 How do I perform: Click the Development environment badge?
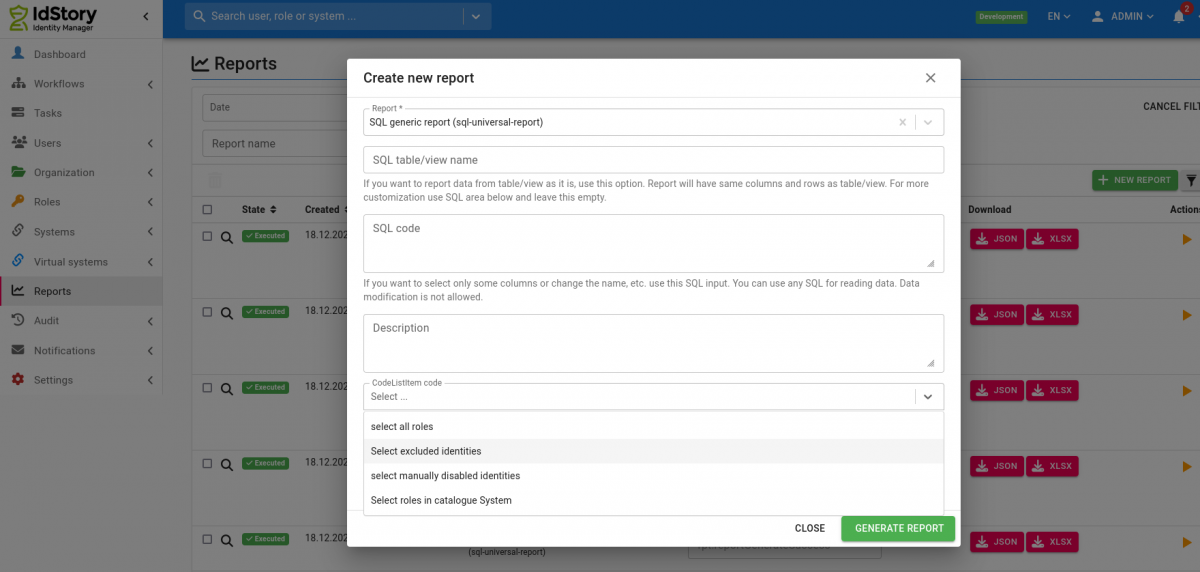pyautogui.click(x=1001, y=17)
